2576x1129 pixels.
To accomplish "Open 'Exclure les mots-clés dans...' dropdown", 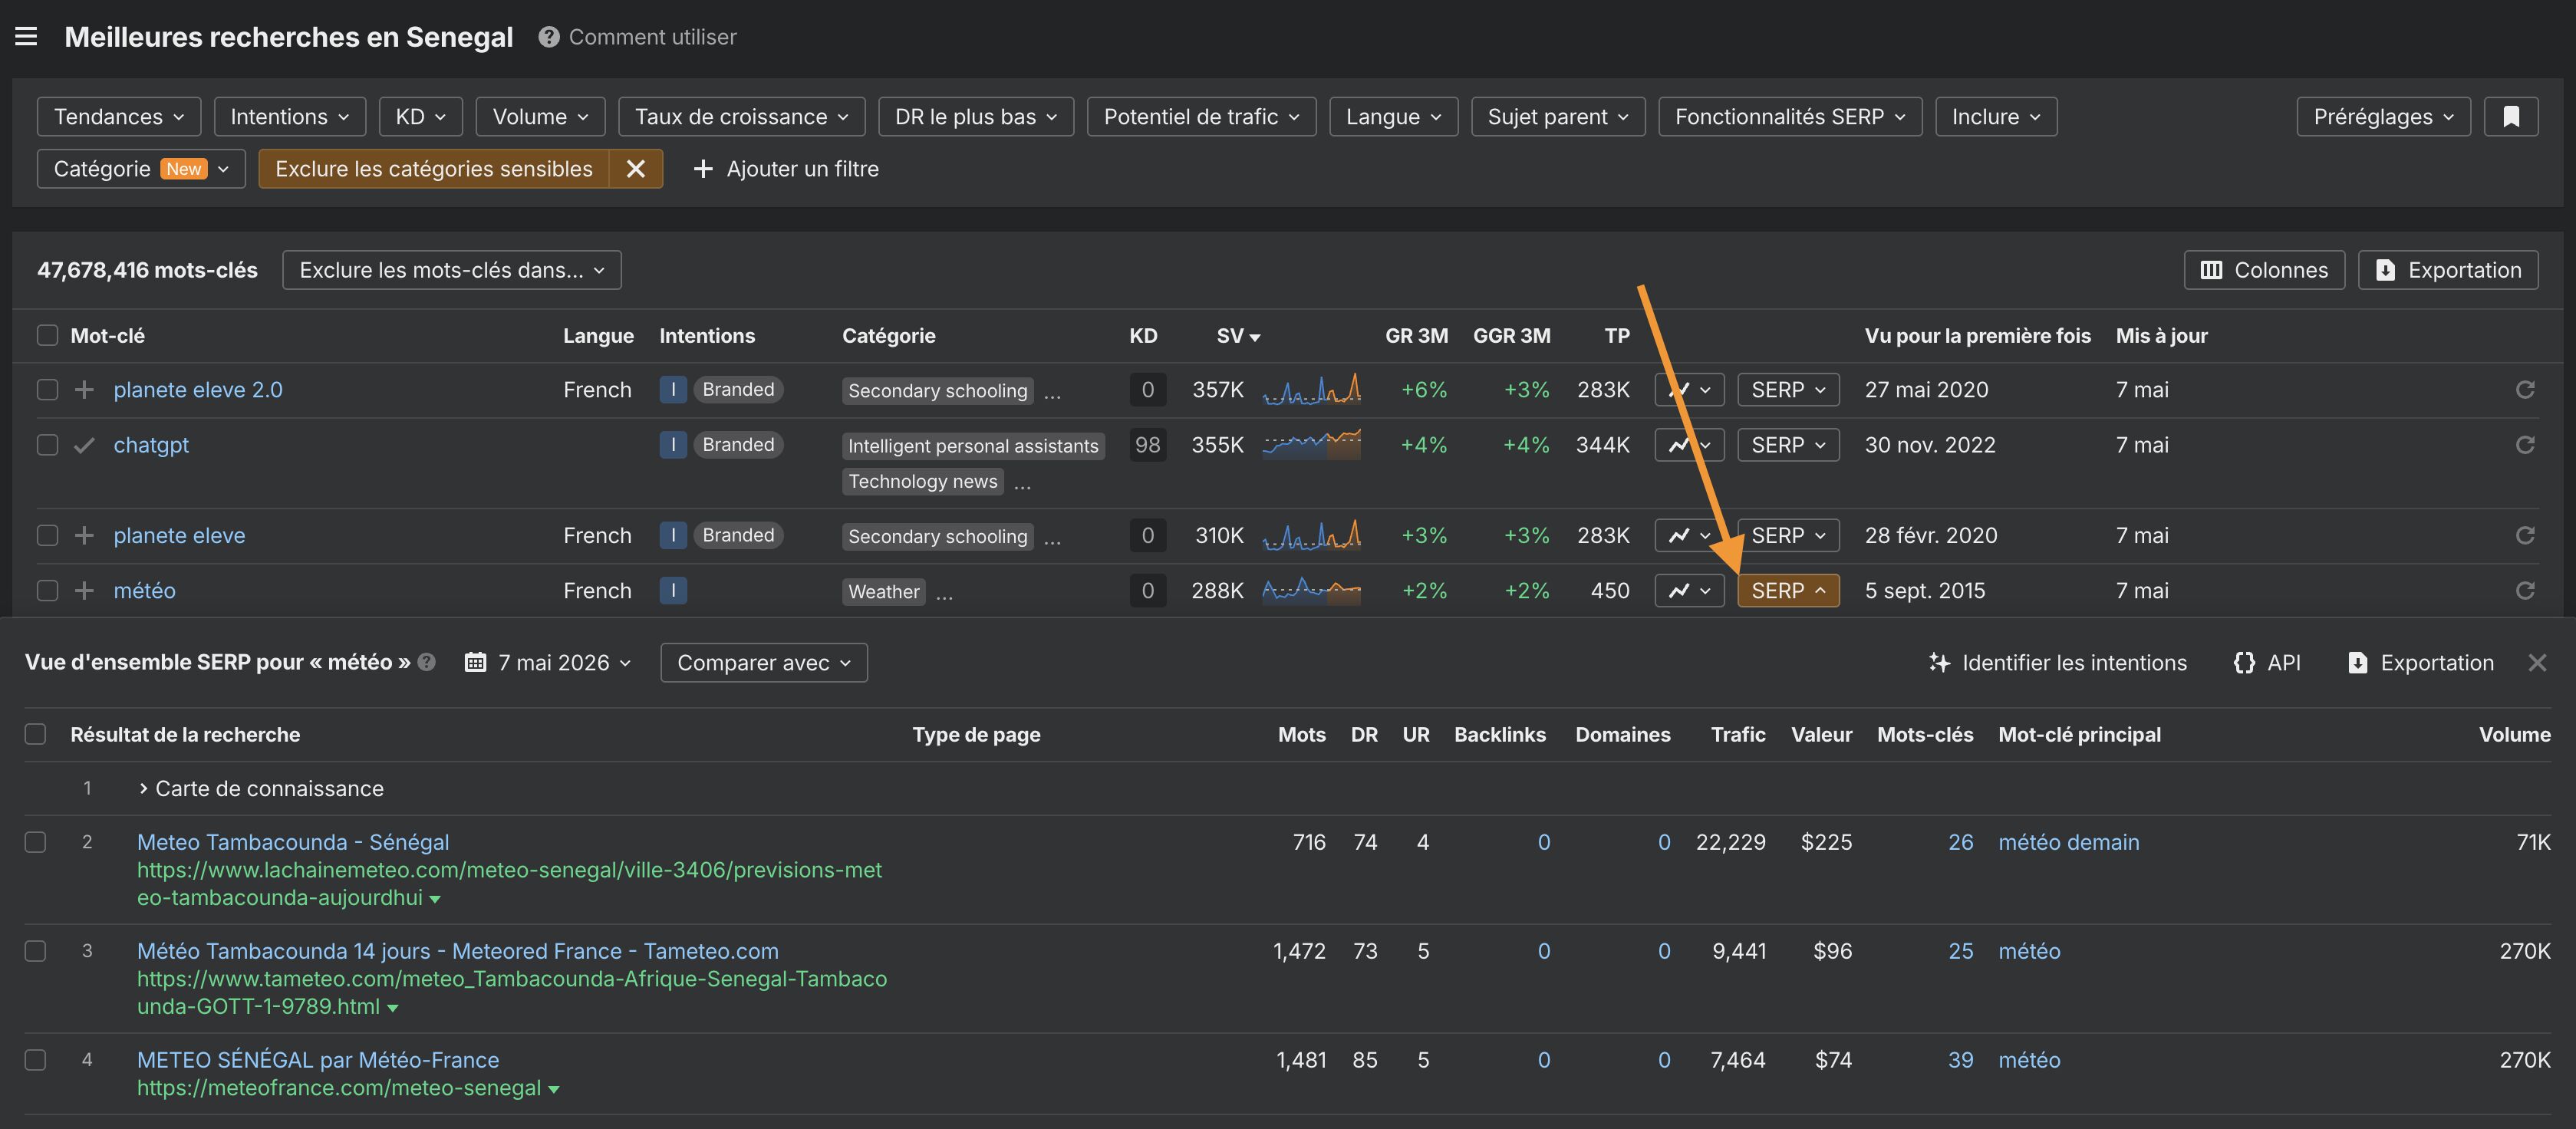I will [x=452, y=270].
